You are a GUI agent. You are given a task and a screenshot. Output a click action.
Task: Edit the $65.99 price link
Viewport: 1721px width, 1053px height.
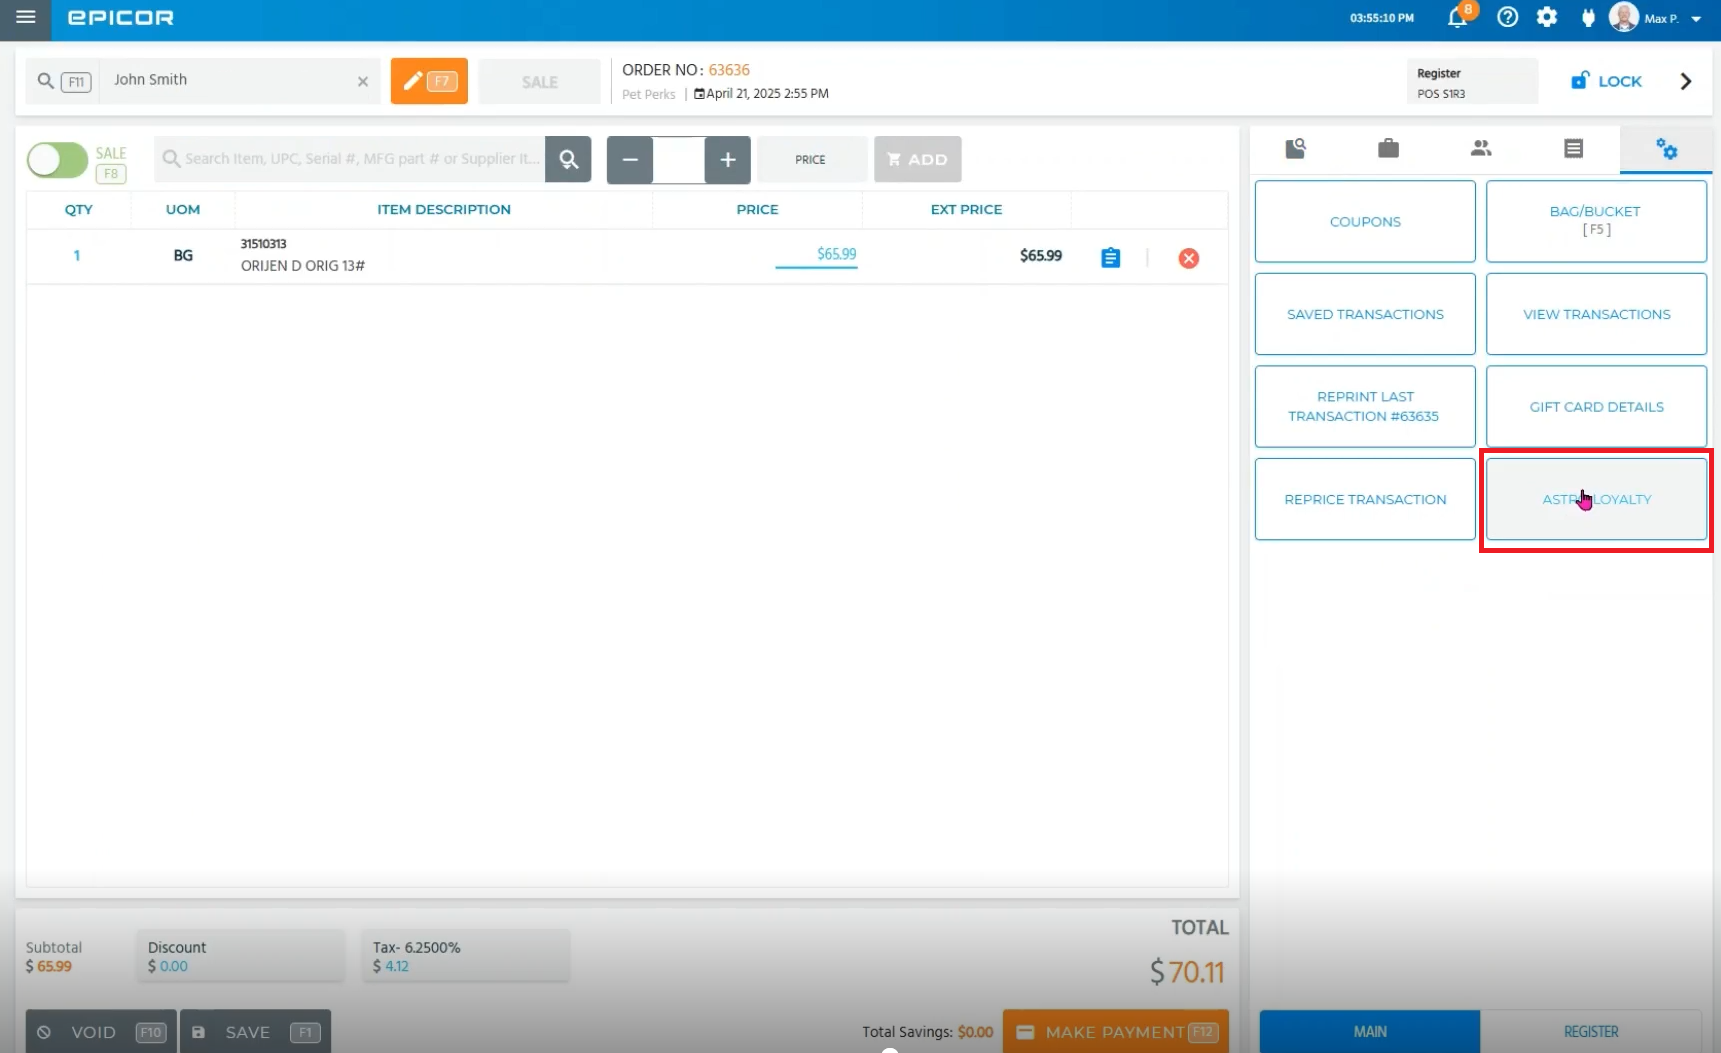pyautogui.click(x=836, y=254)
